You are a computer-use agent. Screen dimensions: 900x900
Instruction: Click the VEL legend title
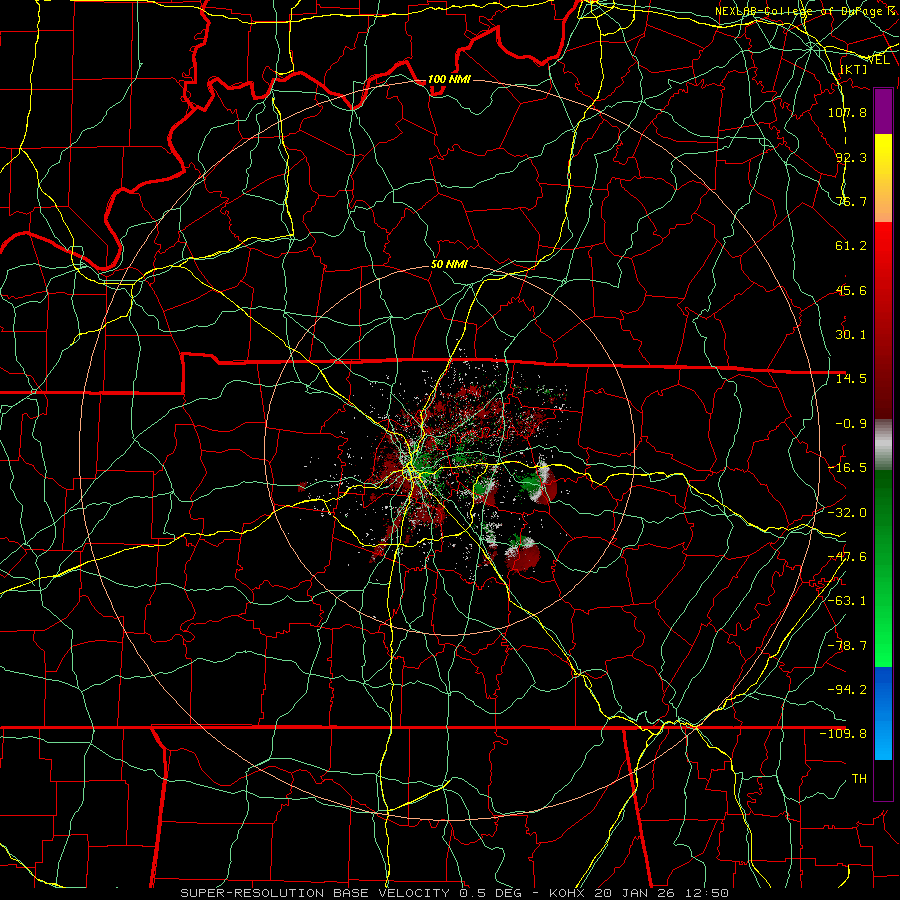[x=879, y=60]
